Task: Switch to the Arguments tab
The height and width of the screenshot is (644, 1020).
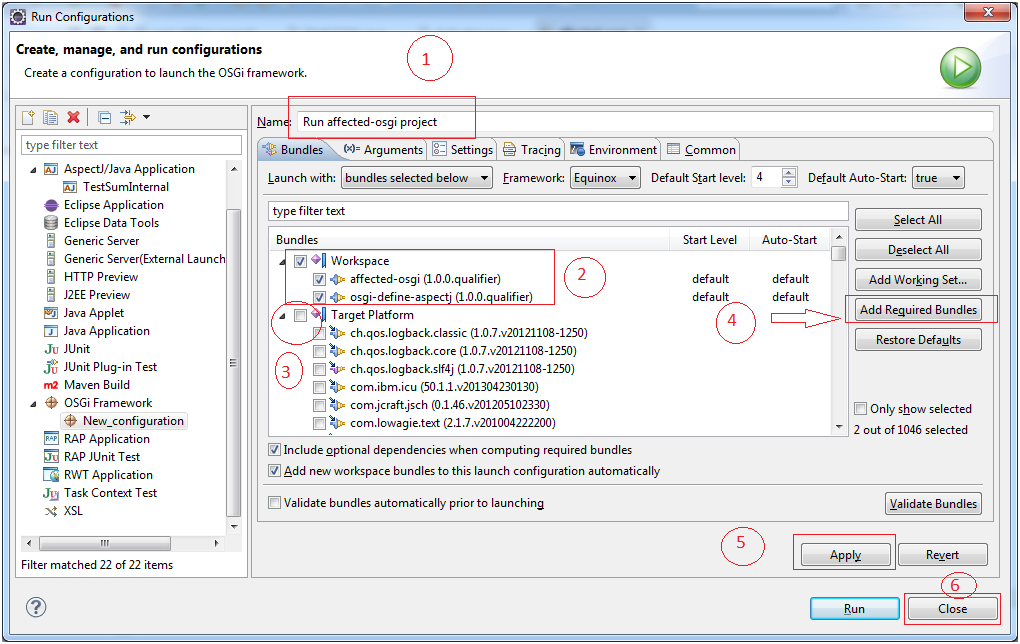Action: (384, 150)
